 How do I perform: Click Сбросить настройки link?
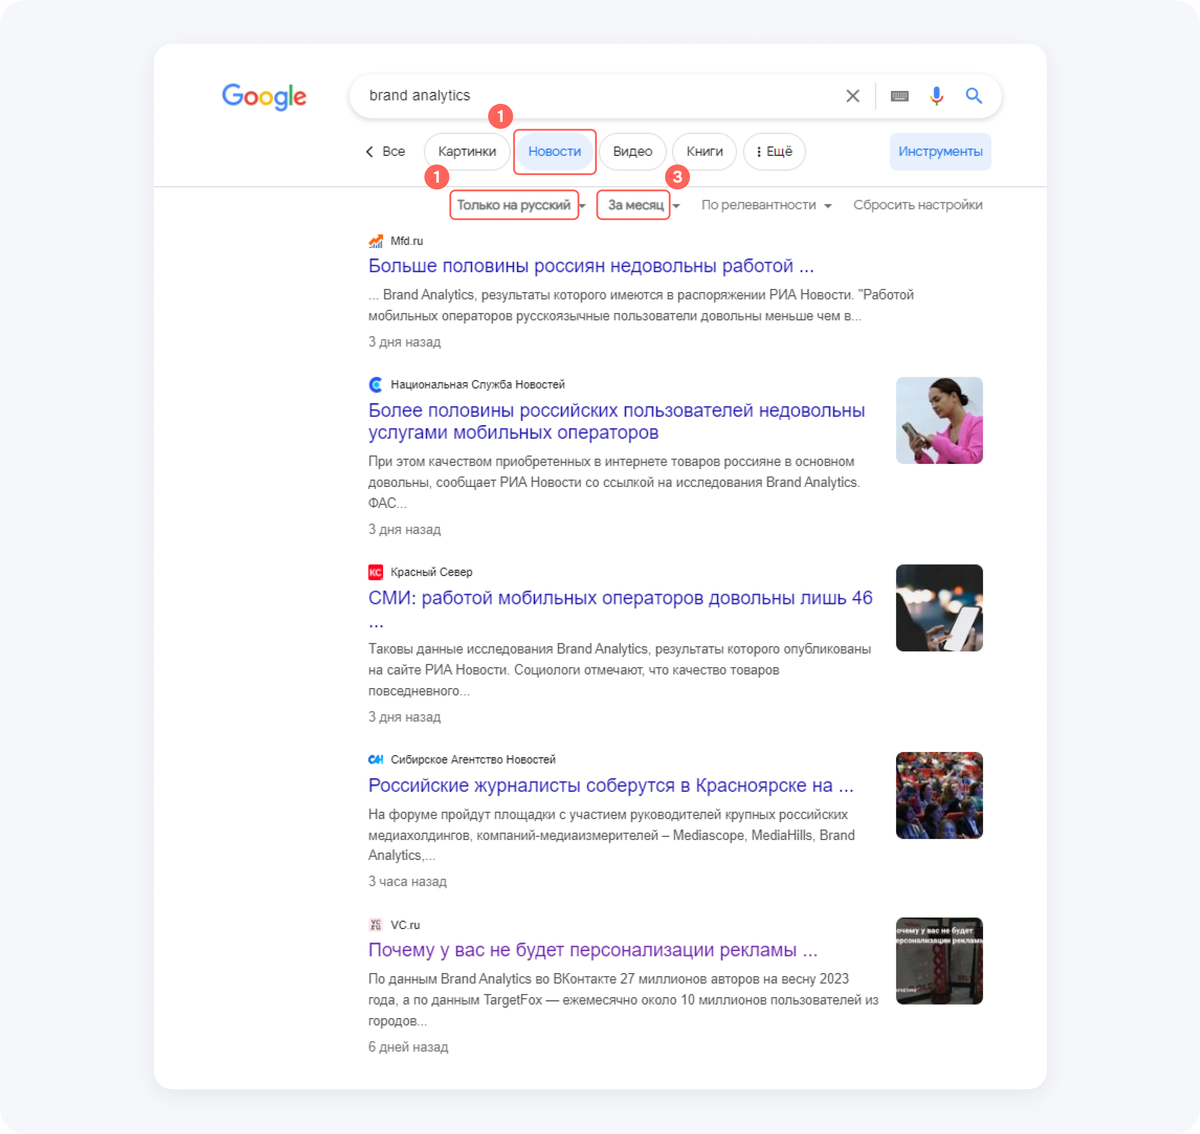918,205
